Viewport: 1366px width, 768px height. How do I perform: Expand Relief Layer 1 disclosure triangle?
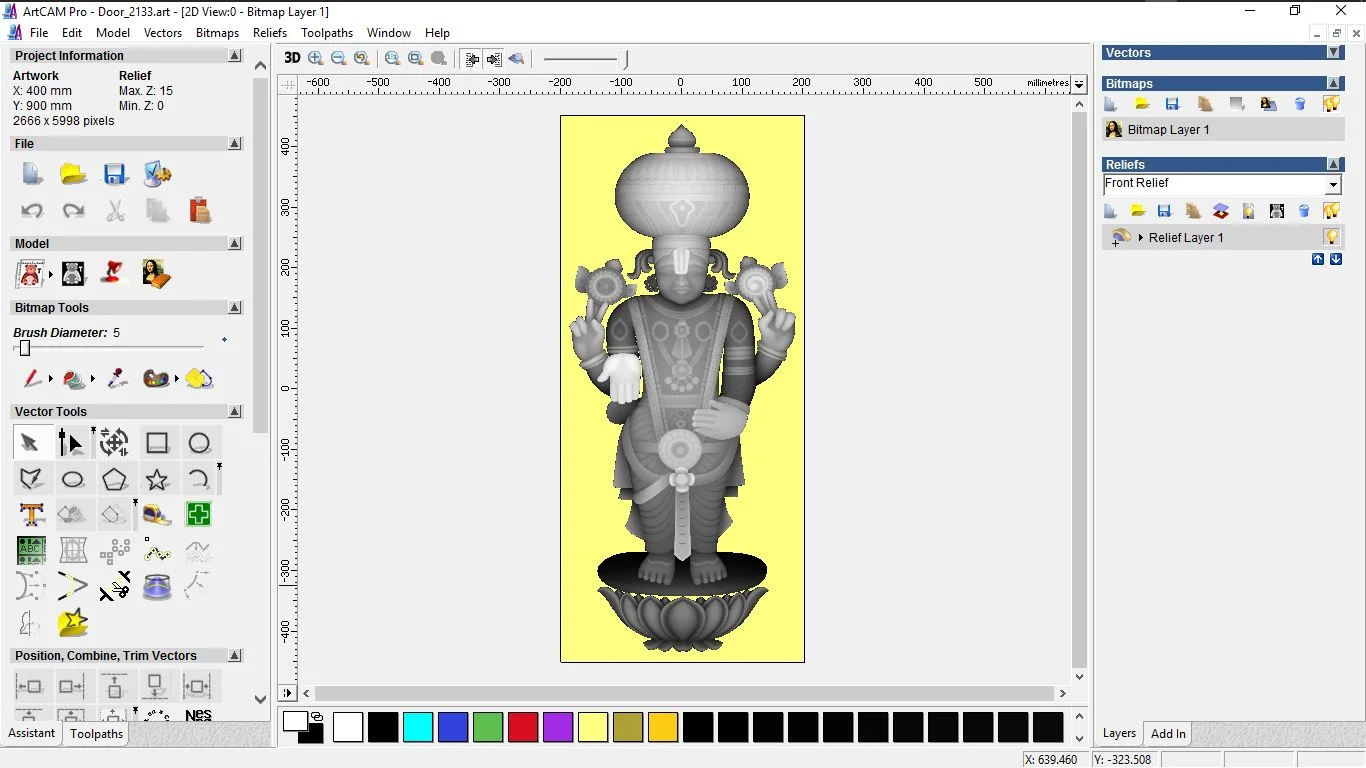[x=1141, y=238]
